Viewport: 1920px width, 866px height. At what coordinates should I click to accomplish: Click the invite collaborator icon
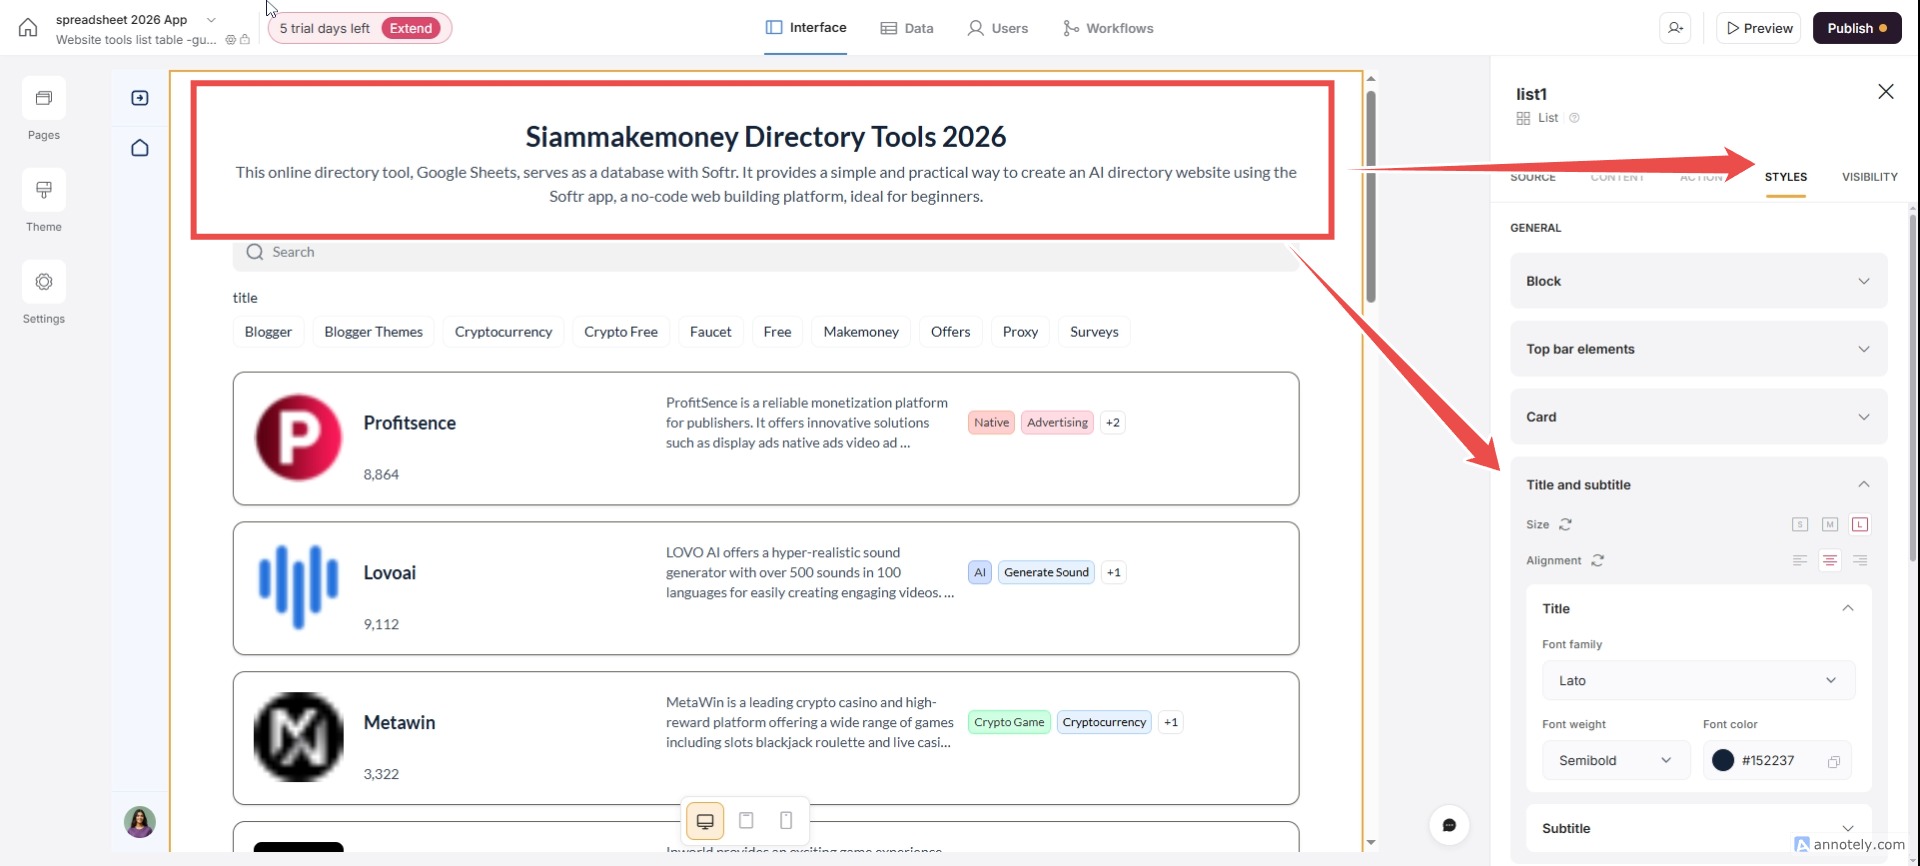pyautogui.click(x=1676, y=28)
